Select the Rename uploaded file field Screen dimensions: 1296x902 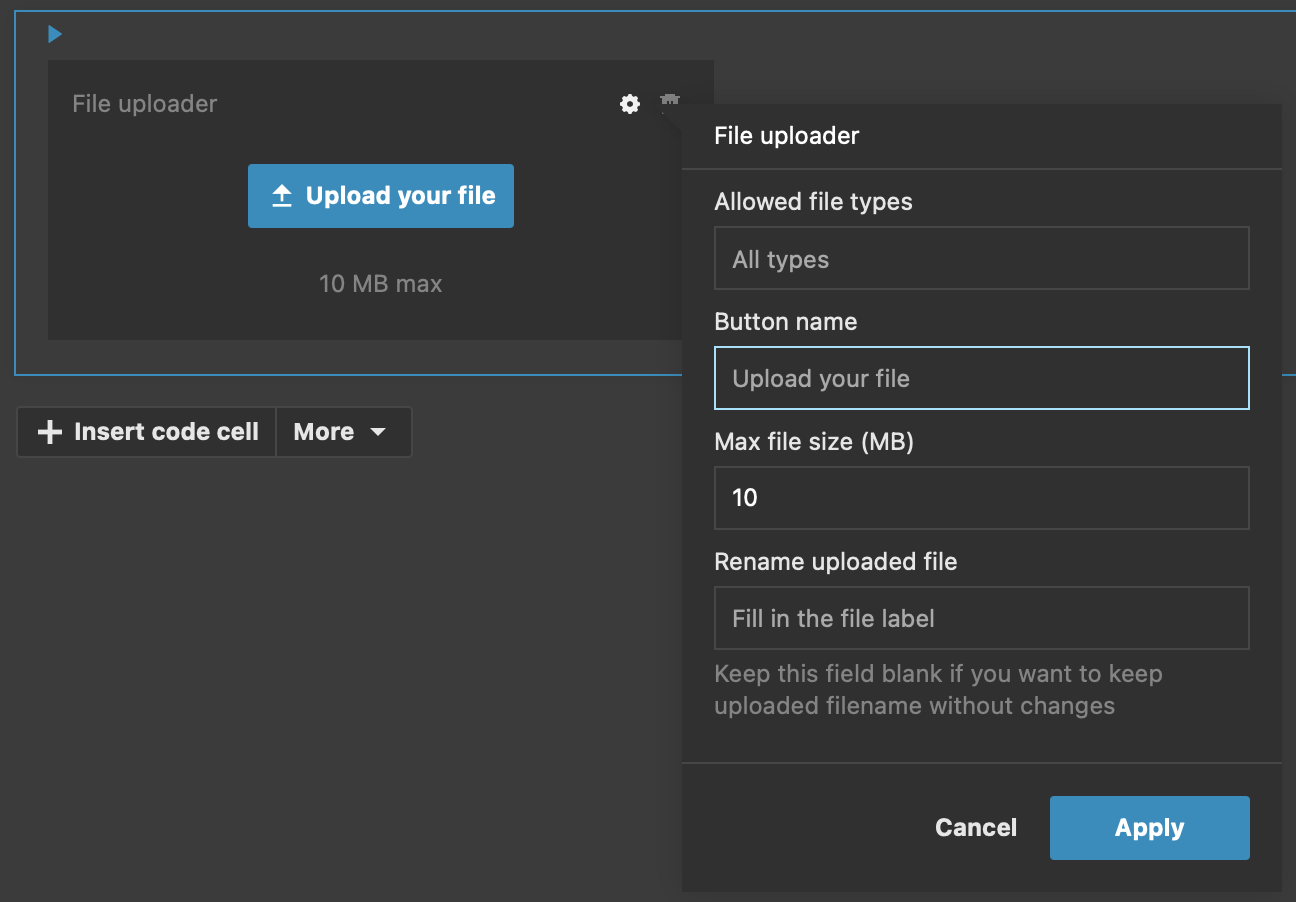(x=981, y=618)
